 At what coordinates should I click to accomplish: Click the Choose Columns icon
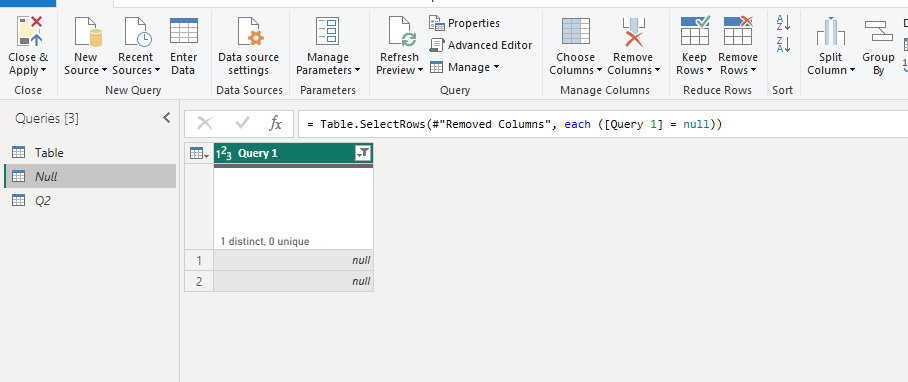pos(576,31)
